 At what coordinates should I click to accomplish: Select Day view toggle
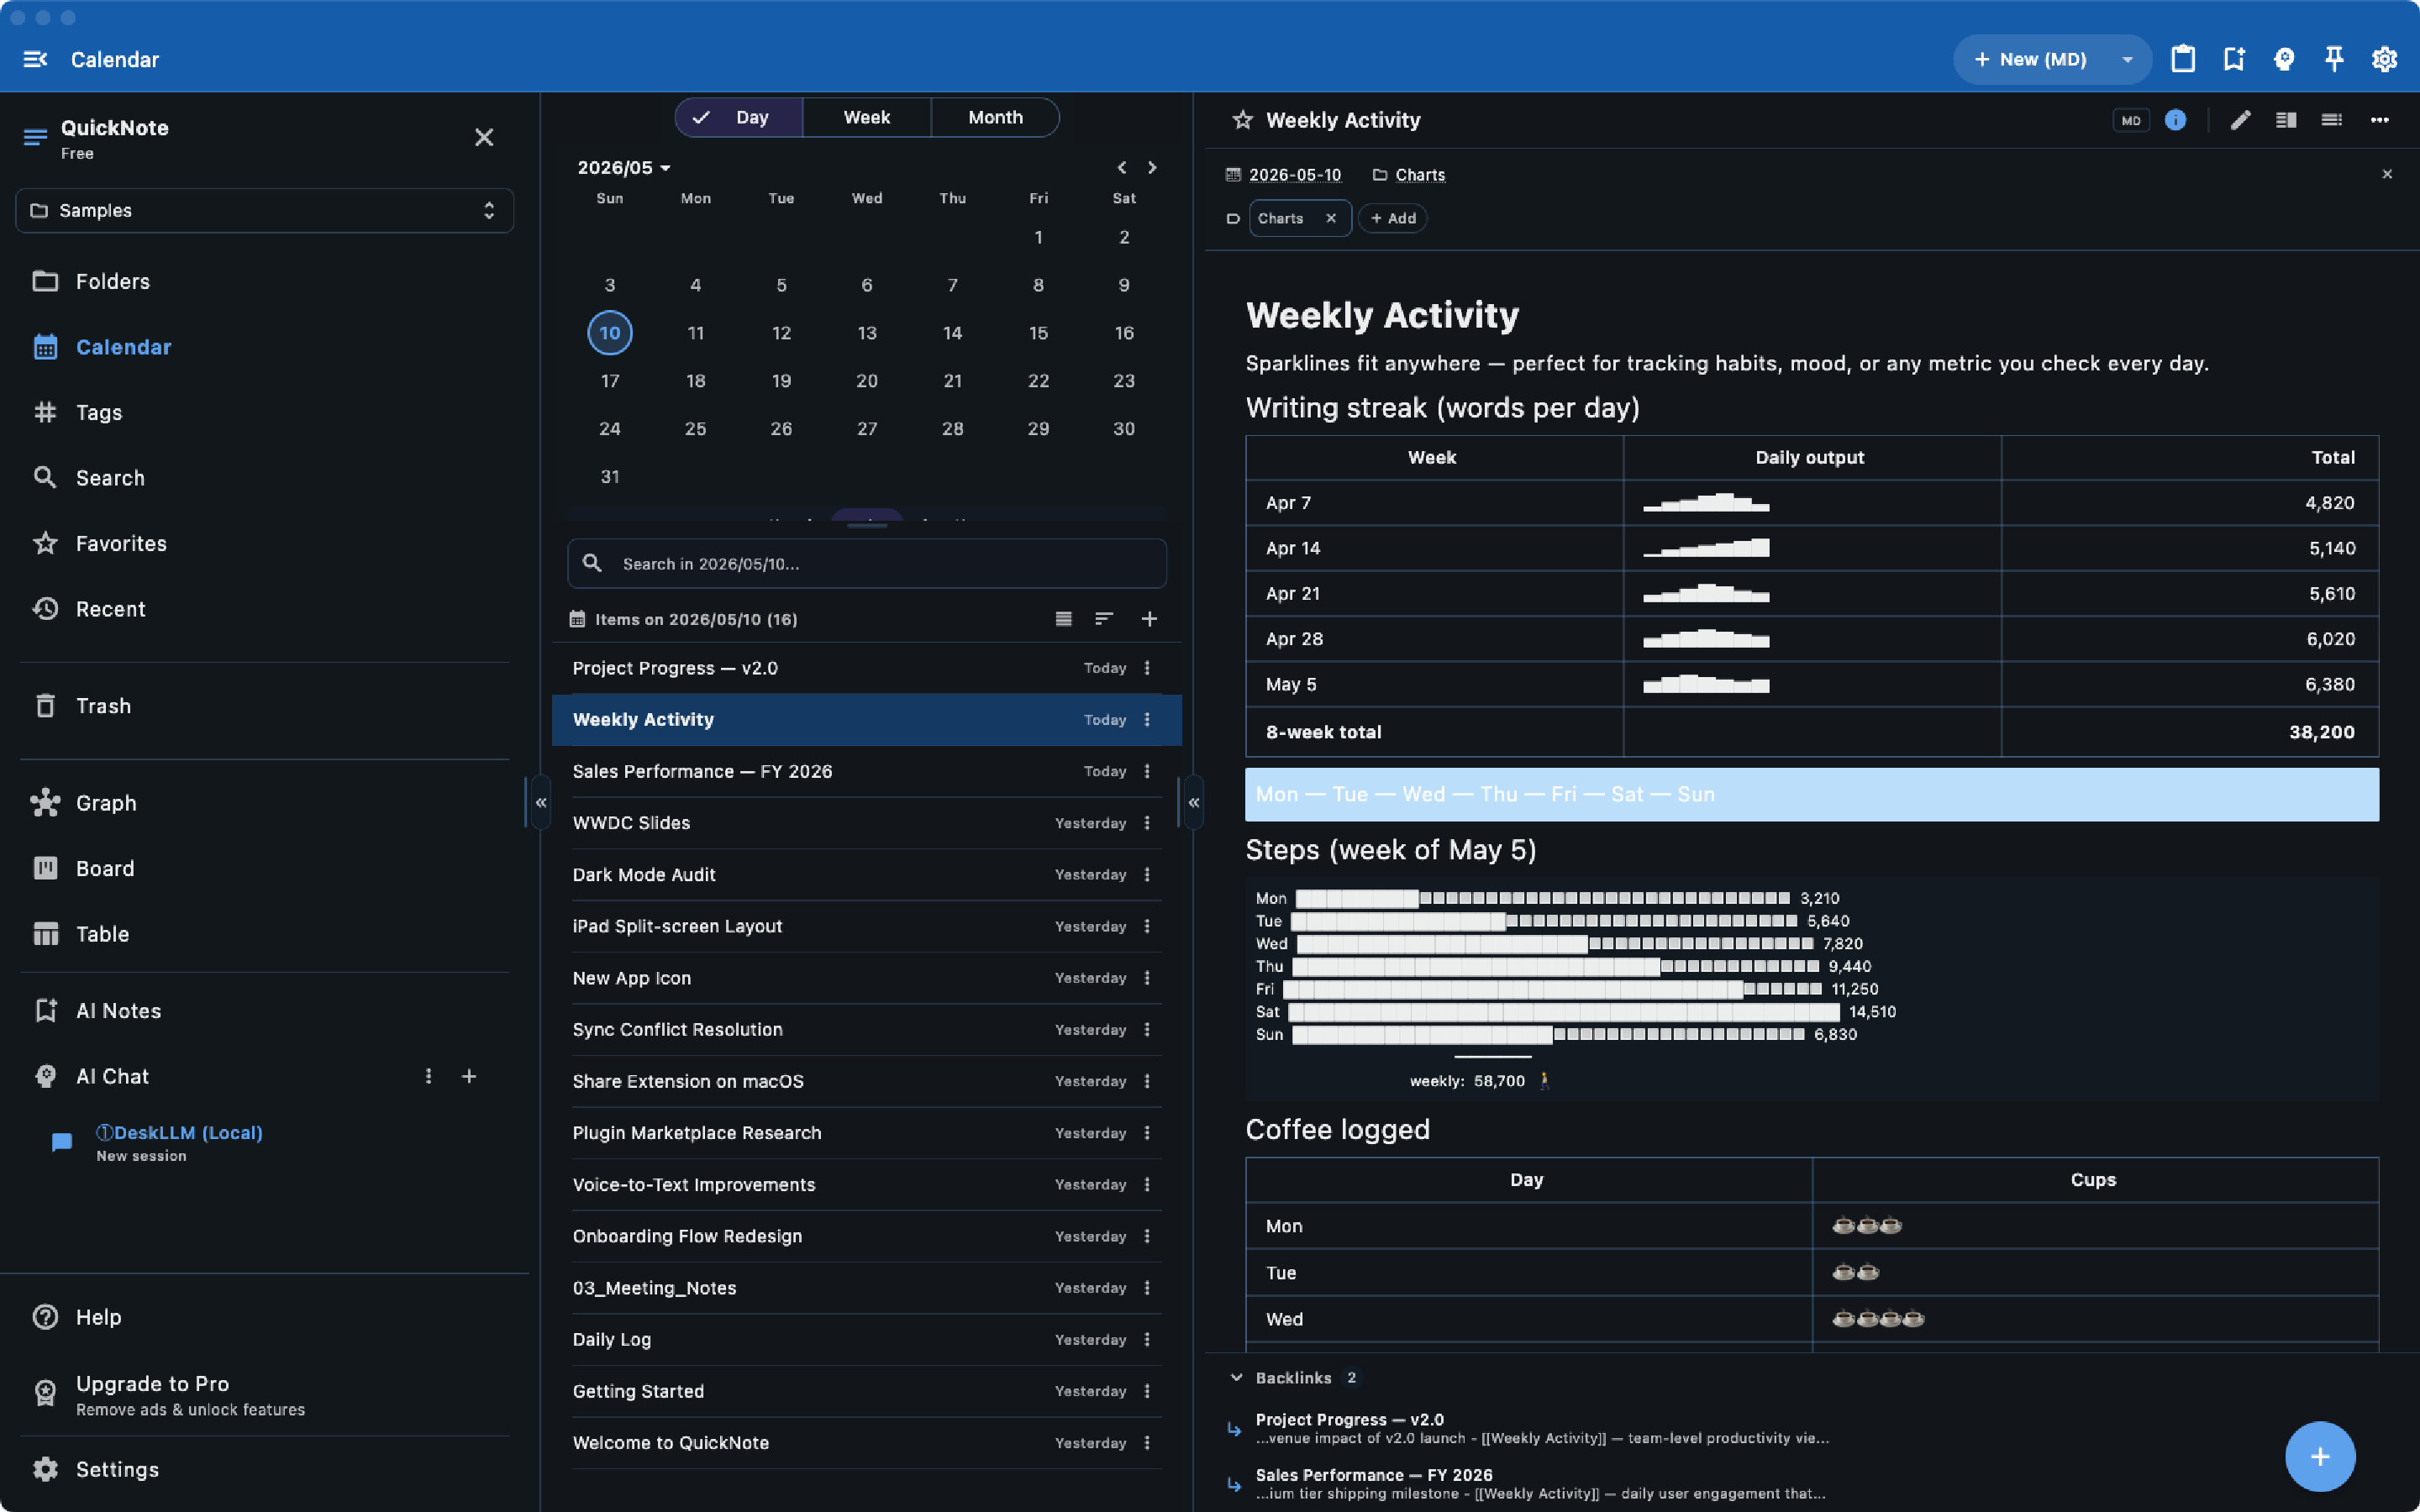point(739,117)
